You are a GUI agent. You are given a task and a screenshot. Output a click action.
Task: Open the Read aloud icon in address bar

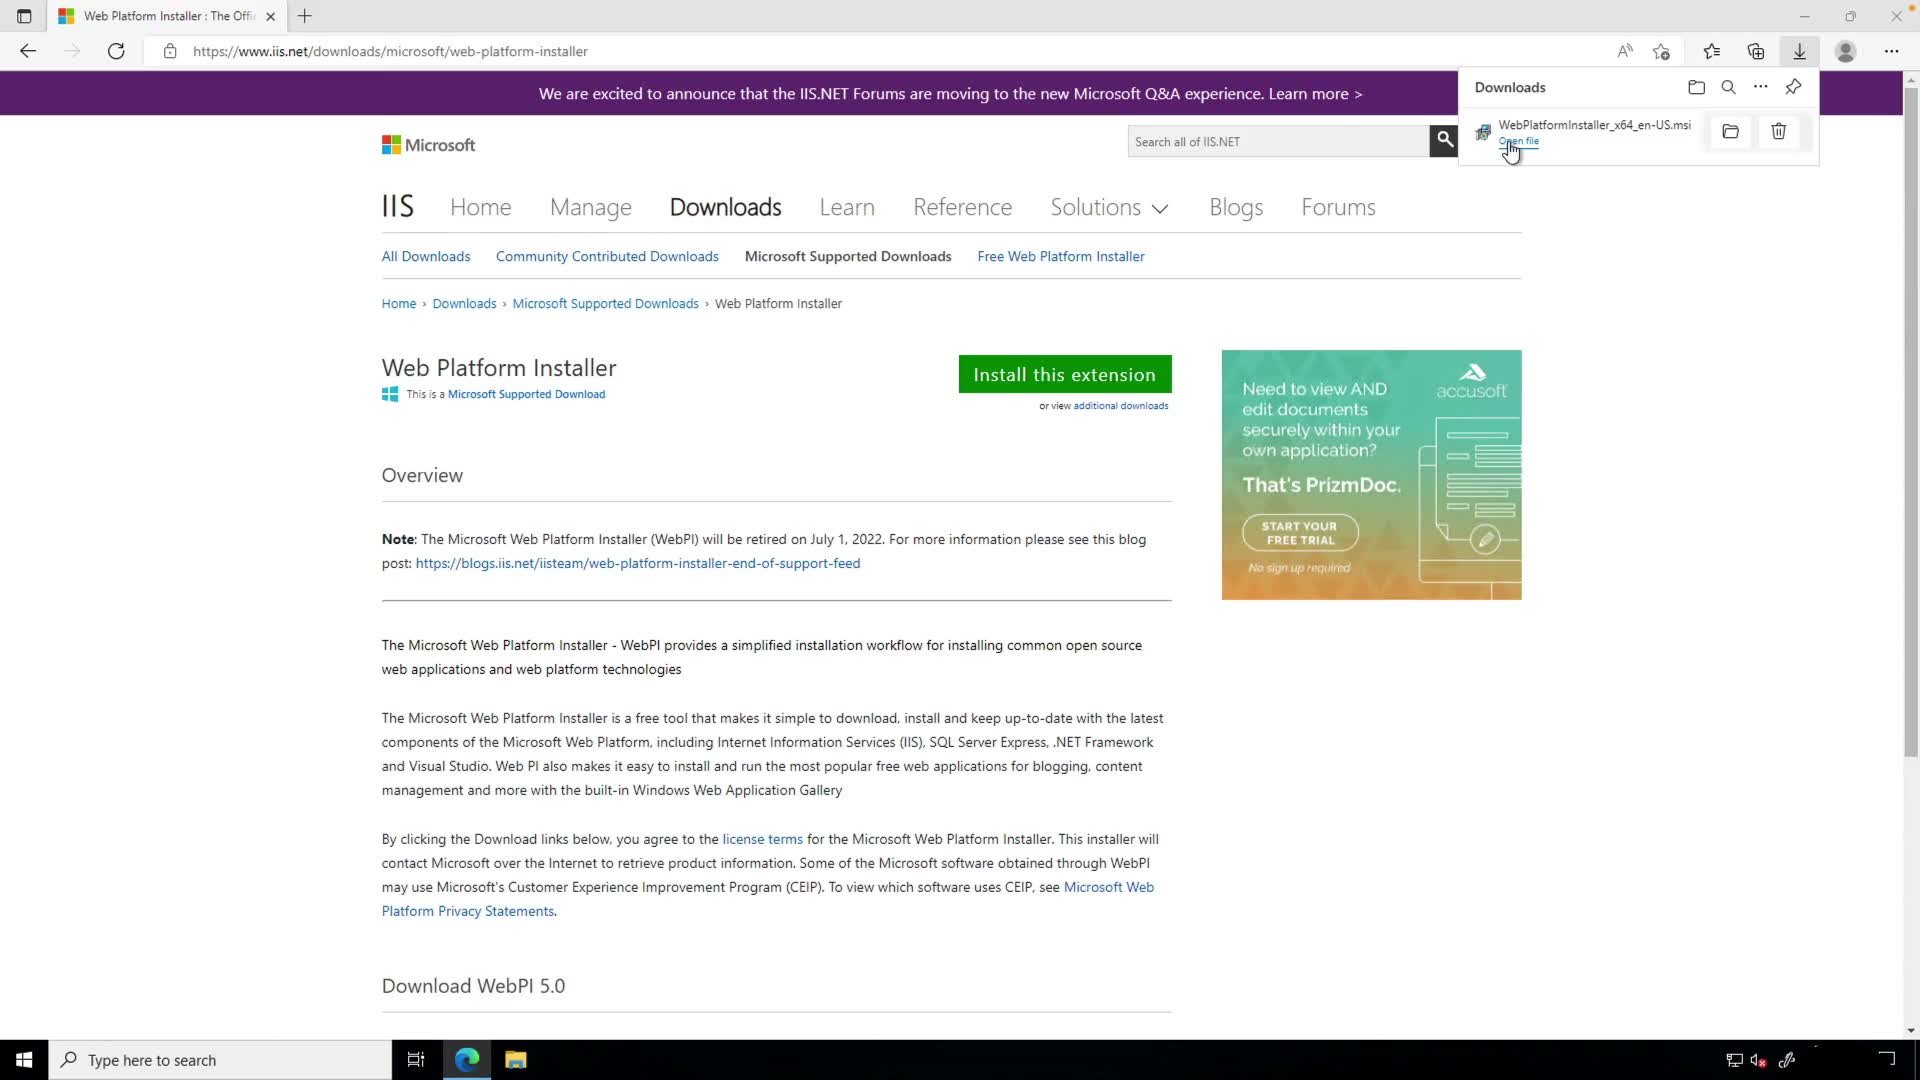(1625, 51)
